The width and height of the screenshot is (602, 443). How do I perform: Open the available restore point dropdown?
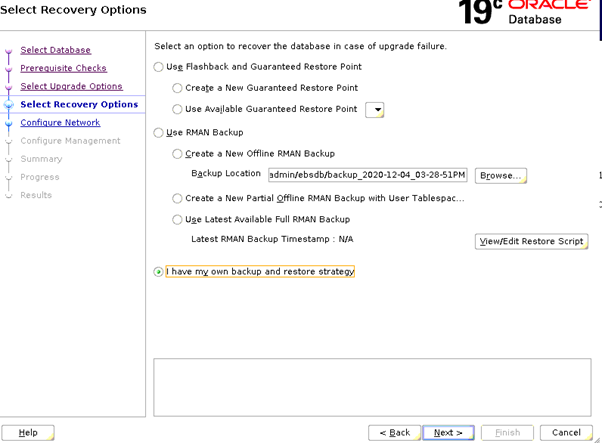(375, 110)
